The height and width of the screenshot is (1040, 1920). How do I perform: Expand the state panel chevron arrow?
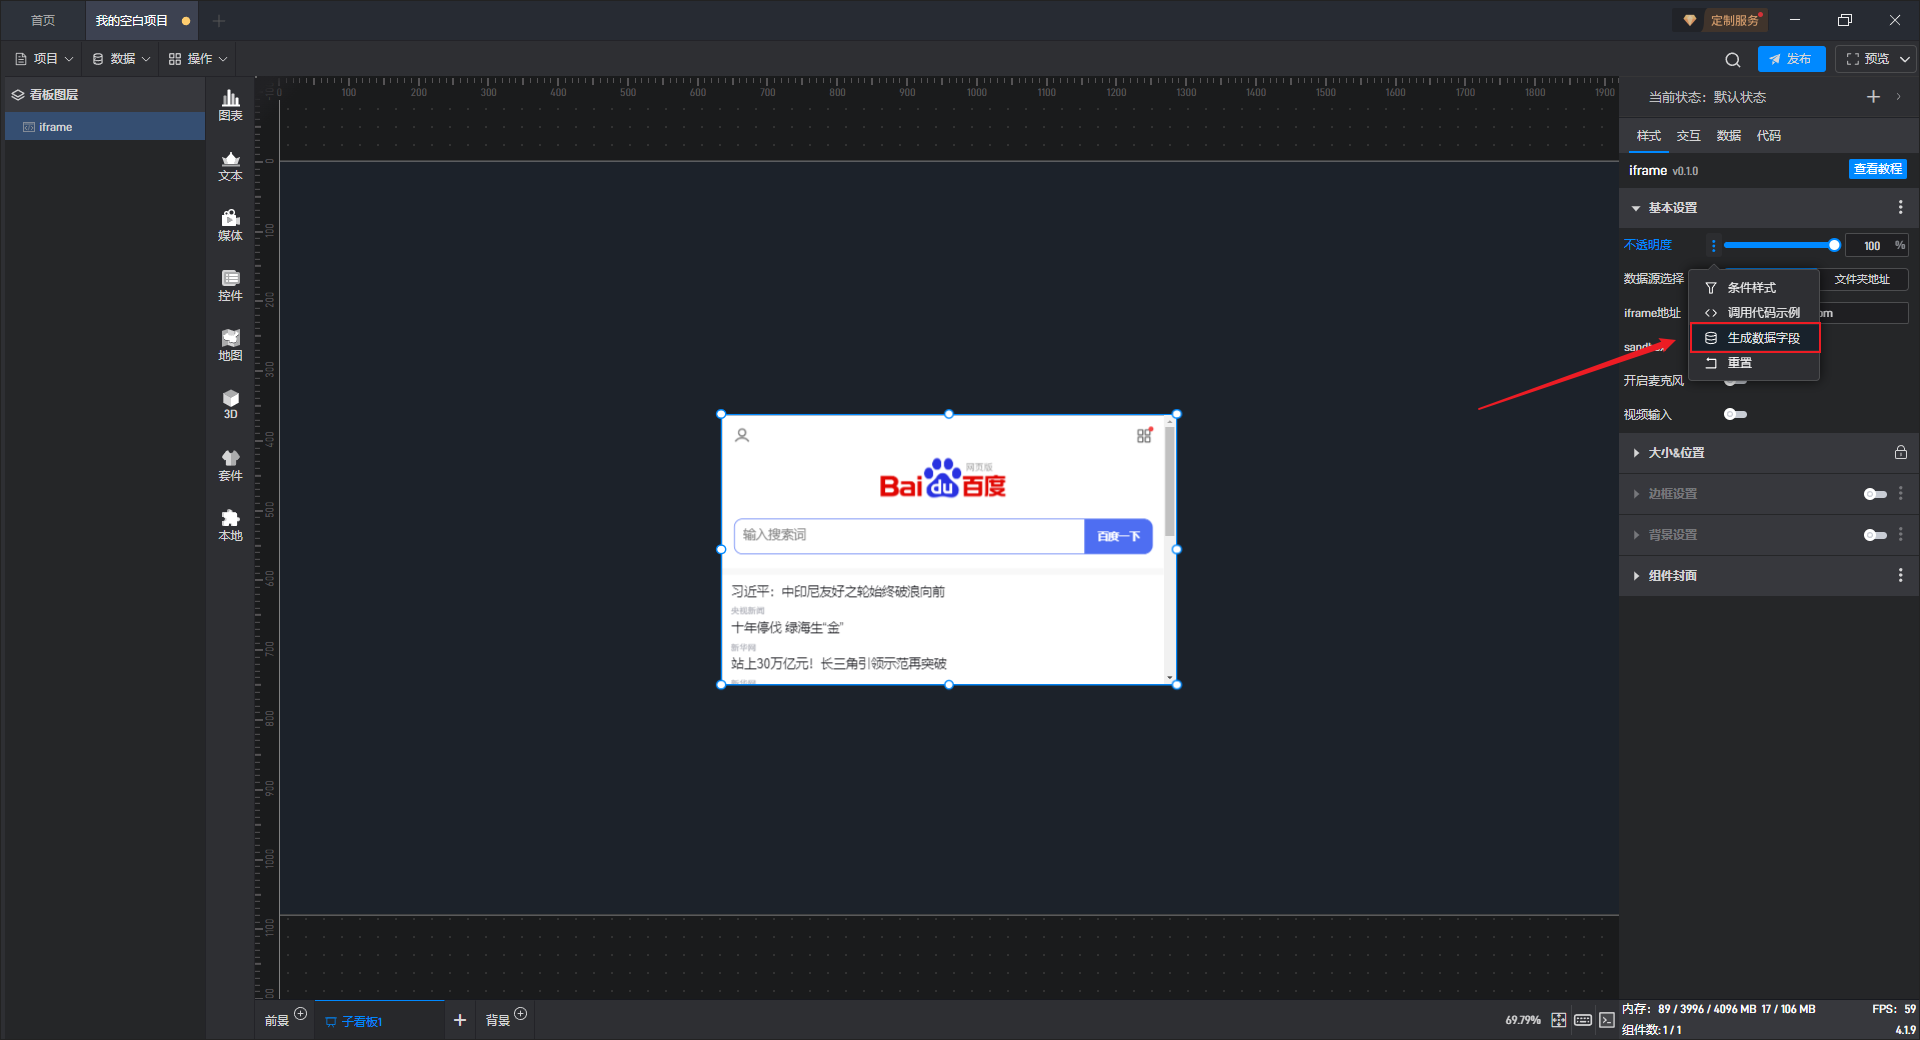pyautogui.click(x=1899, y=97)
